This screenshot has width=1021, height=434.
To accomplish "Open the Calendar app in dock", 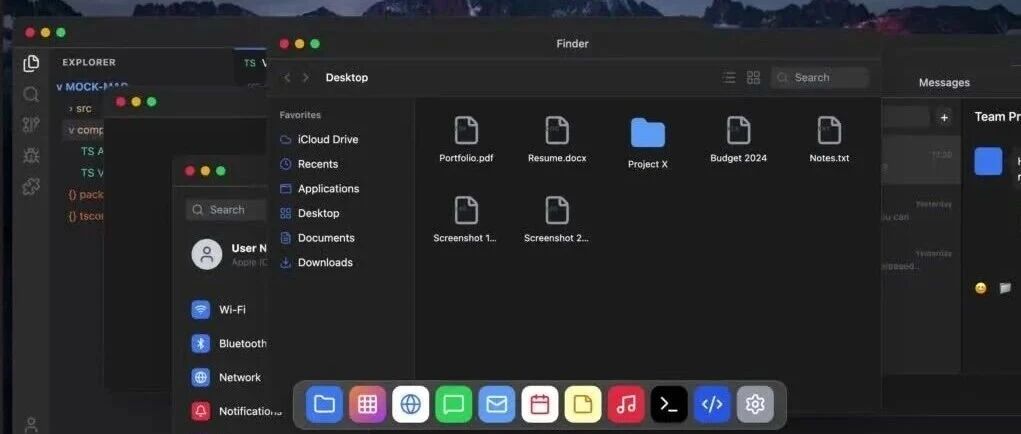I will point(540,404).
